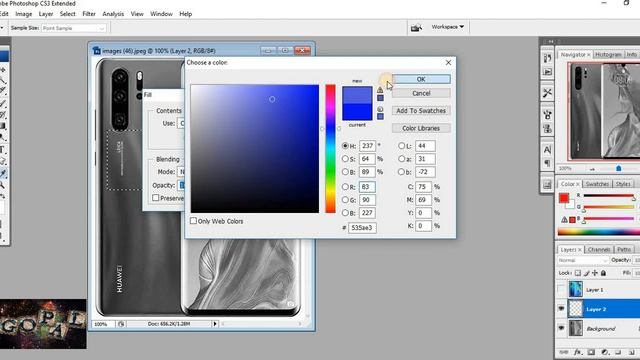The height and width of the screenshot is (360, 640).
Task: Select the L lightness radio button
Action: click(x=401, y=146)
